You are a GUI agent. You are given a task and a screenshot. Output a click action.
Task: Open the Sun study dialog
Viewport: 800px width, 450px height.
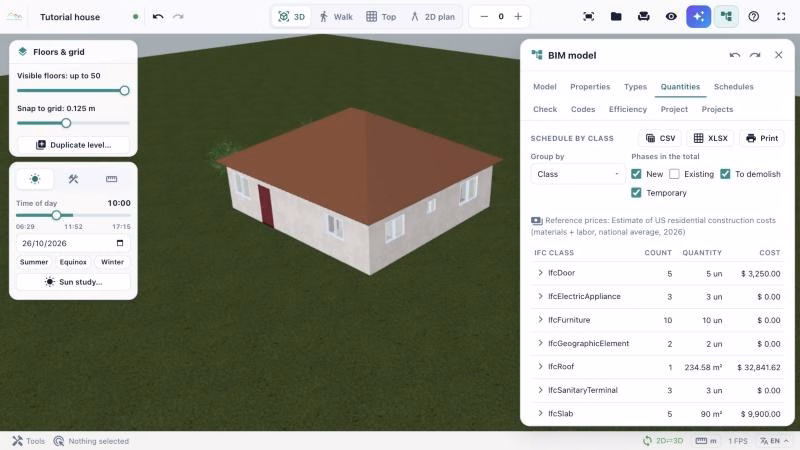(73, 282)
